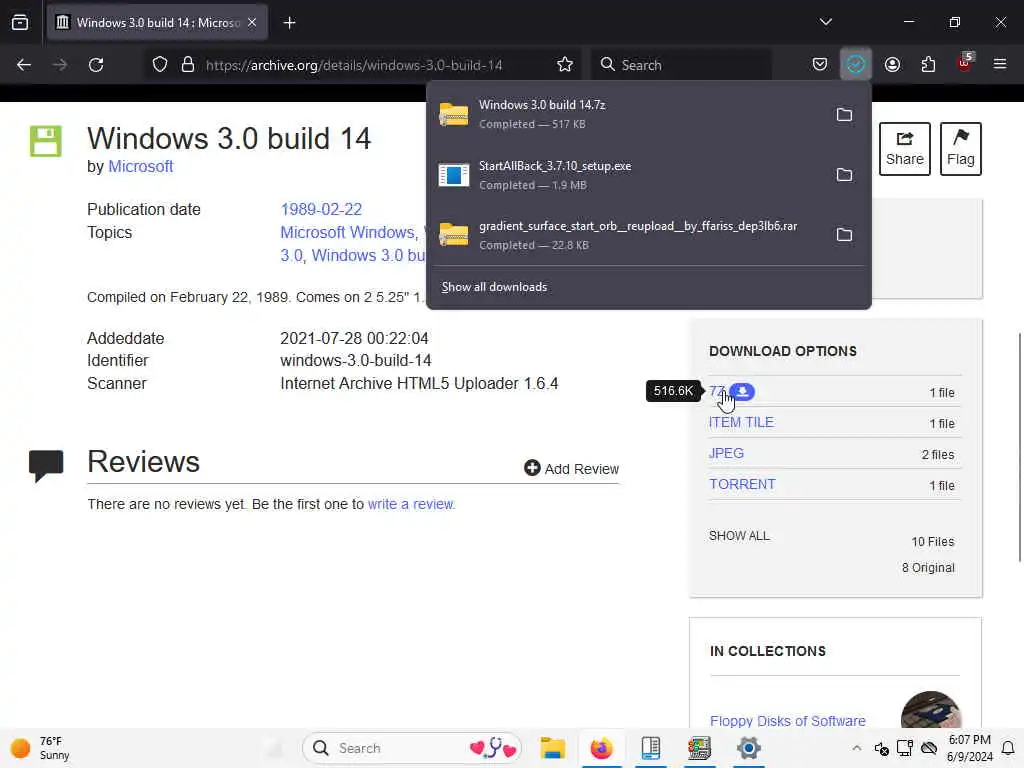This screenshot has height=768, width=1024.
Task: Click the taskbar Search box
Action: click(x=411, y=748)
